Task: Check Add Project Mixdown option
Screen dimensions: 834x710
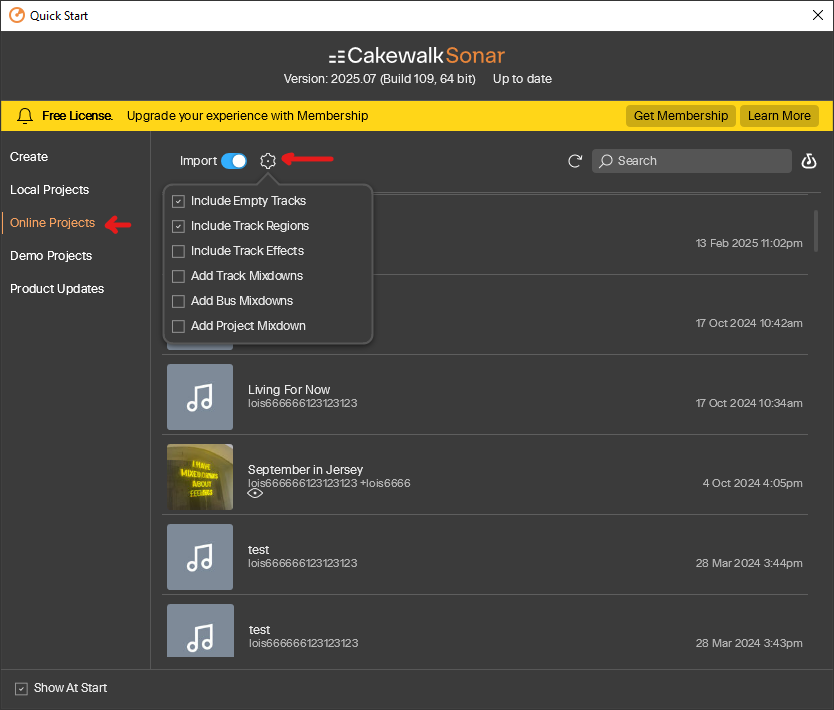Action: point(179,326)
